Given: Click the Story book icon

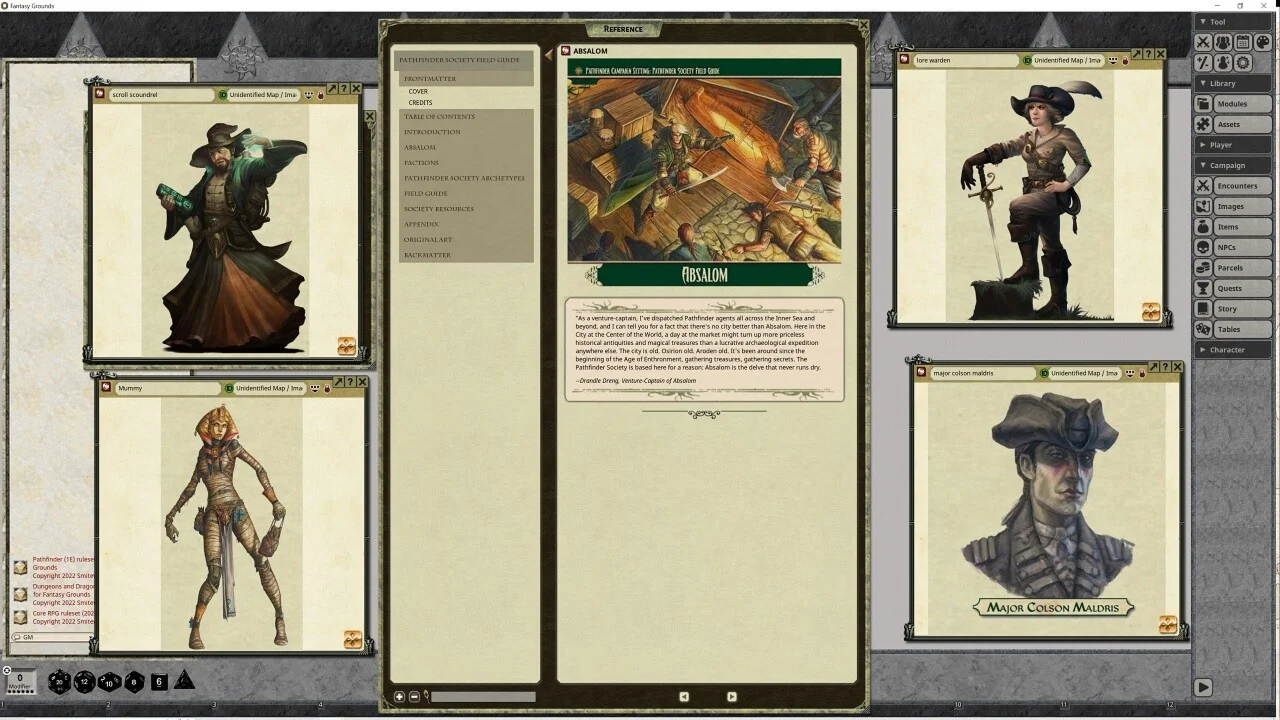Looking at the screenshot, I should (x=1204, y=309).
